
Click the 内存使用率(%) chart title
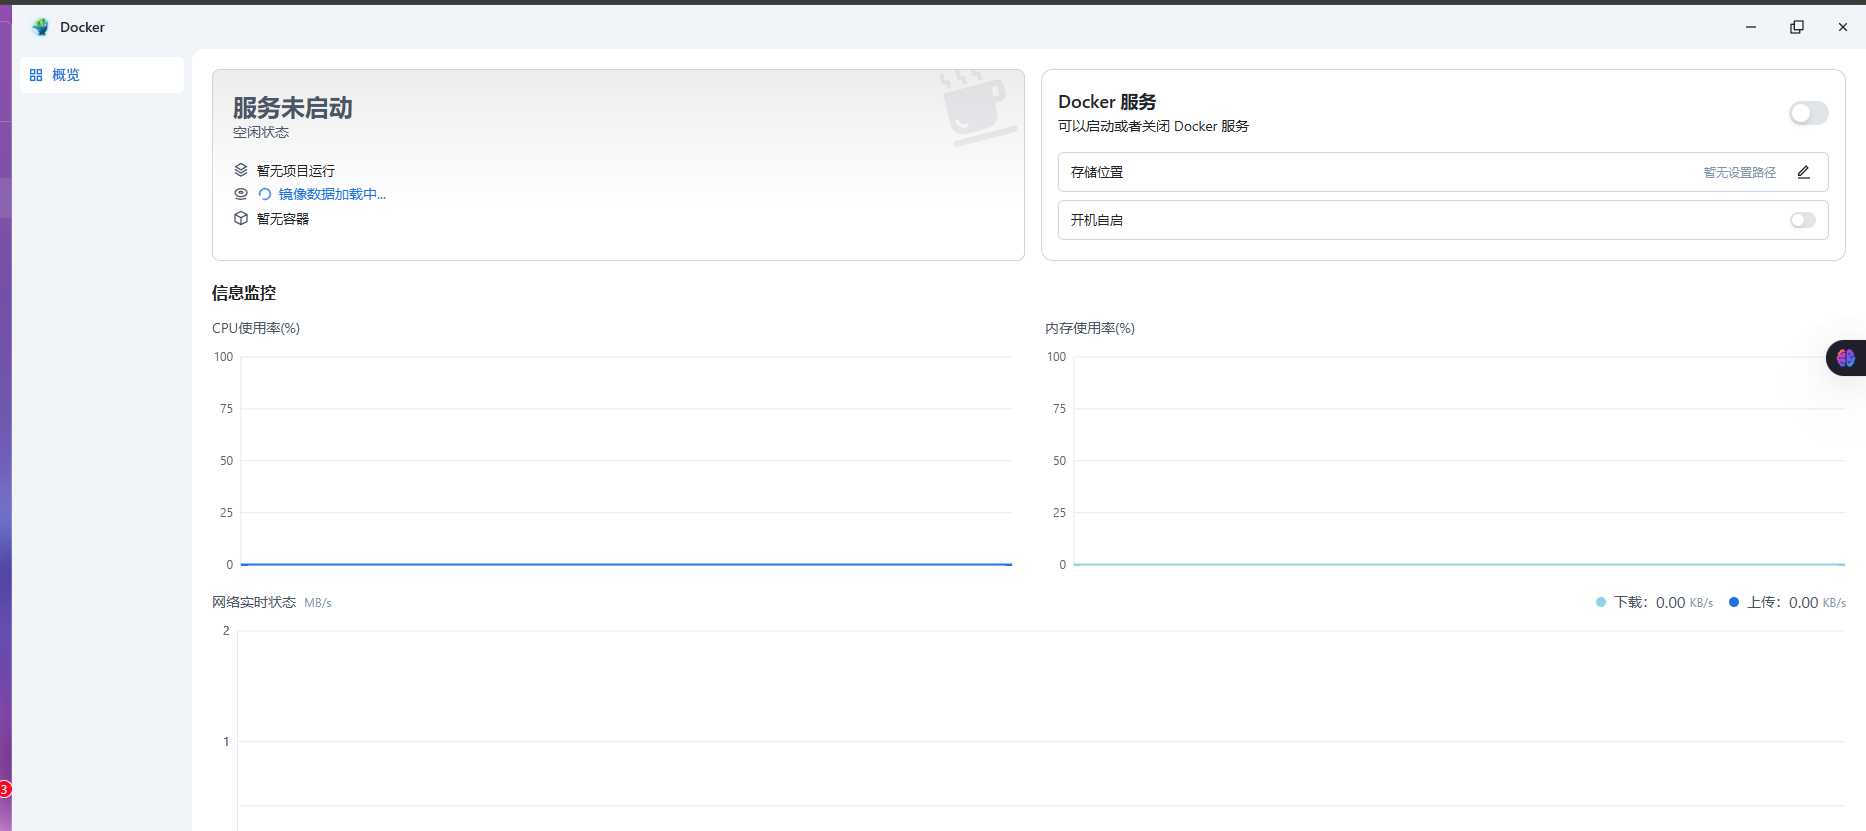(x=1090, y=328)
